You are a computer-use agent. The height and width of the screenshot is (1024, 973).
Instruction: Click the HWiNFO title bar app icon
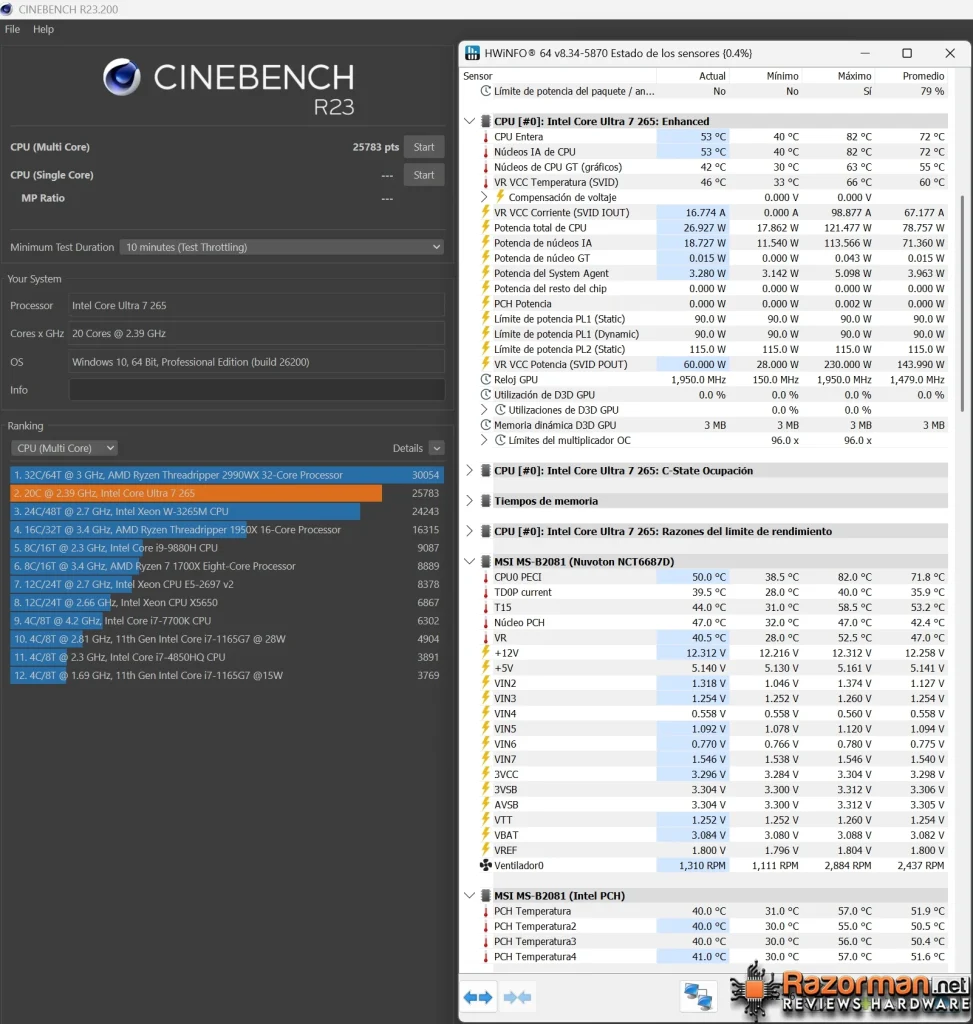pos(472,53)
